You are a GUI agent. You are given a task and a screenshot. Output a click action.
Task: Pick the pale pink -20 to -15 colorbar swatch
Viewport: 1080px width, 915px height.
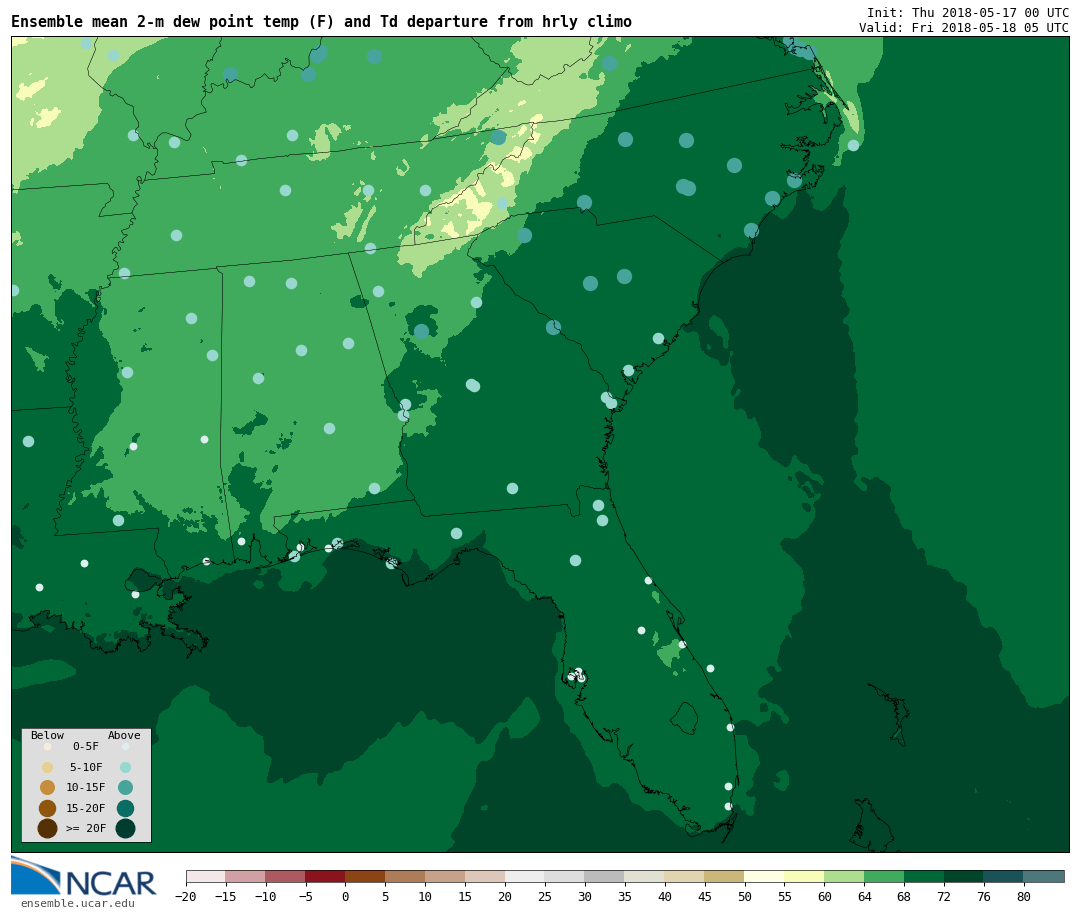coord(206,876)
